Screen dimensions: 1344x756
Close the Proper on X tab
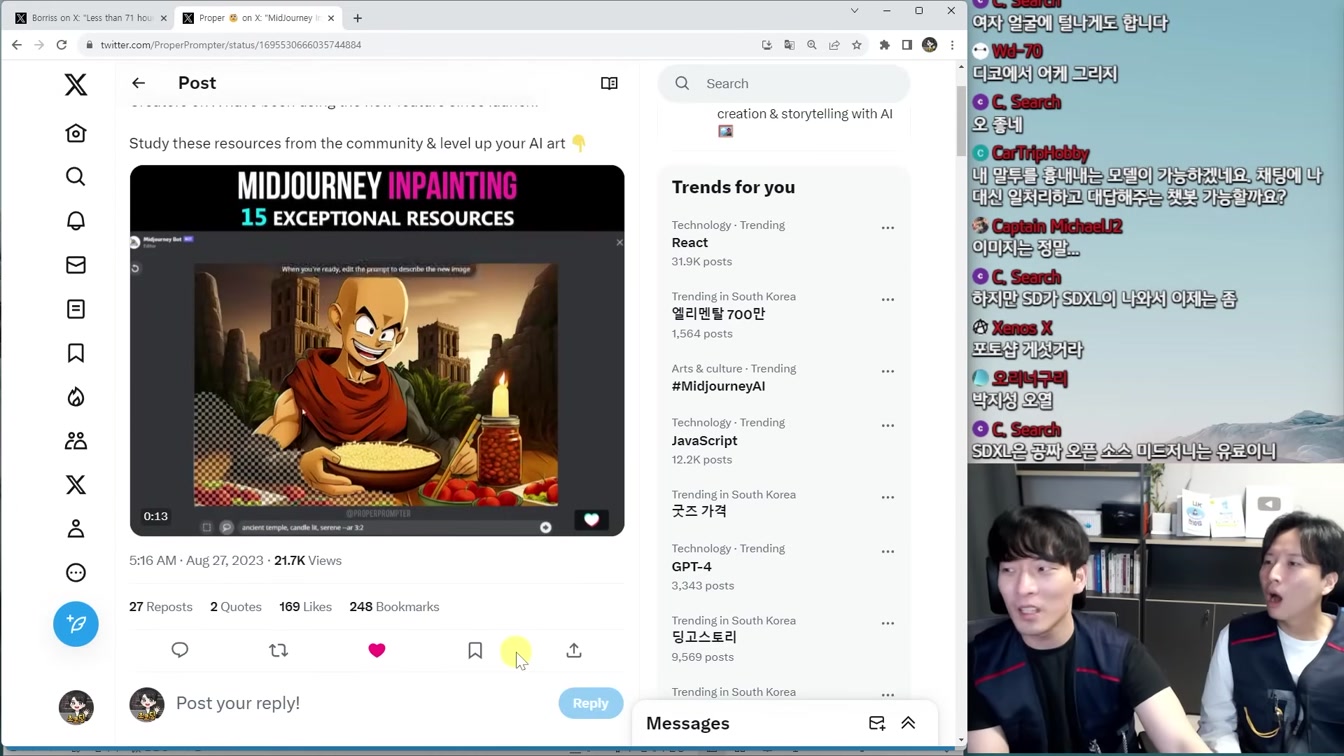point(331,18)
